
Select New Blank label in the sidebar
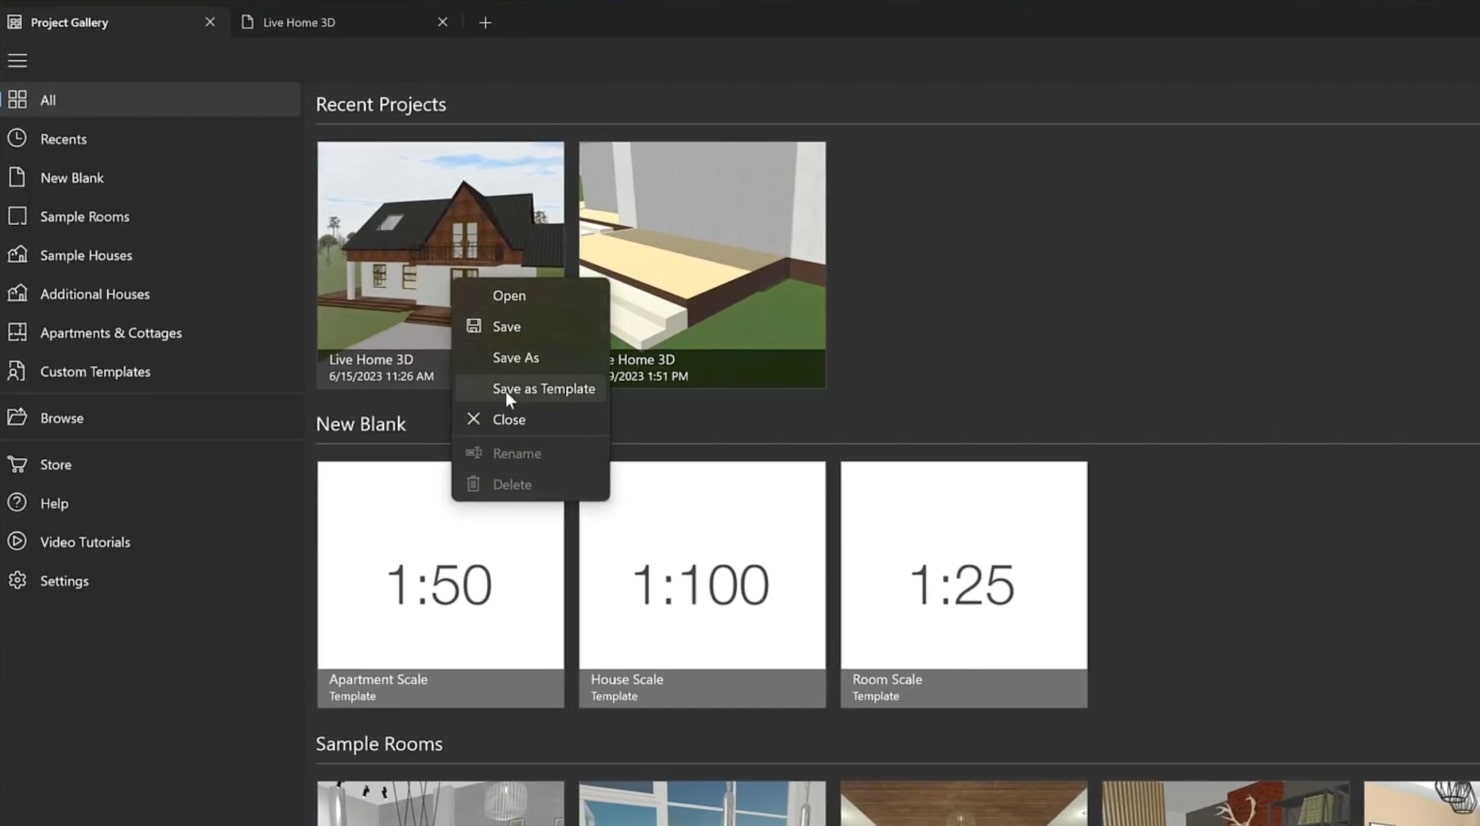72,178
